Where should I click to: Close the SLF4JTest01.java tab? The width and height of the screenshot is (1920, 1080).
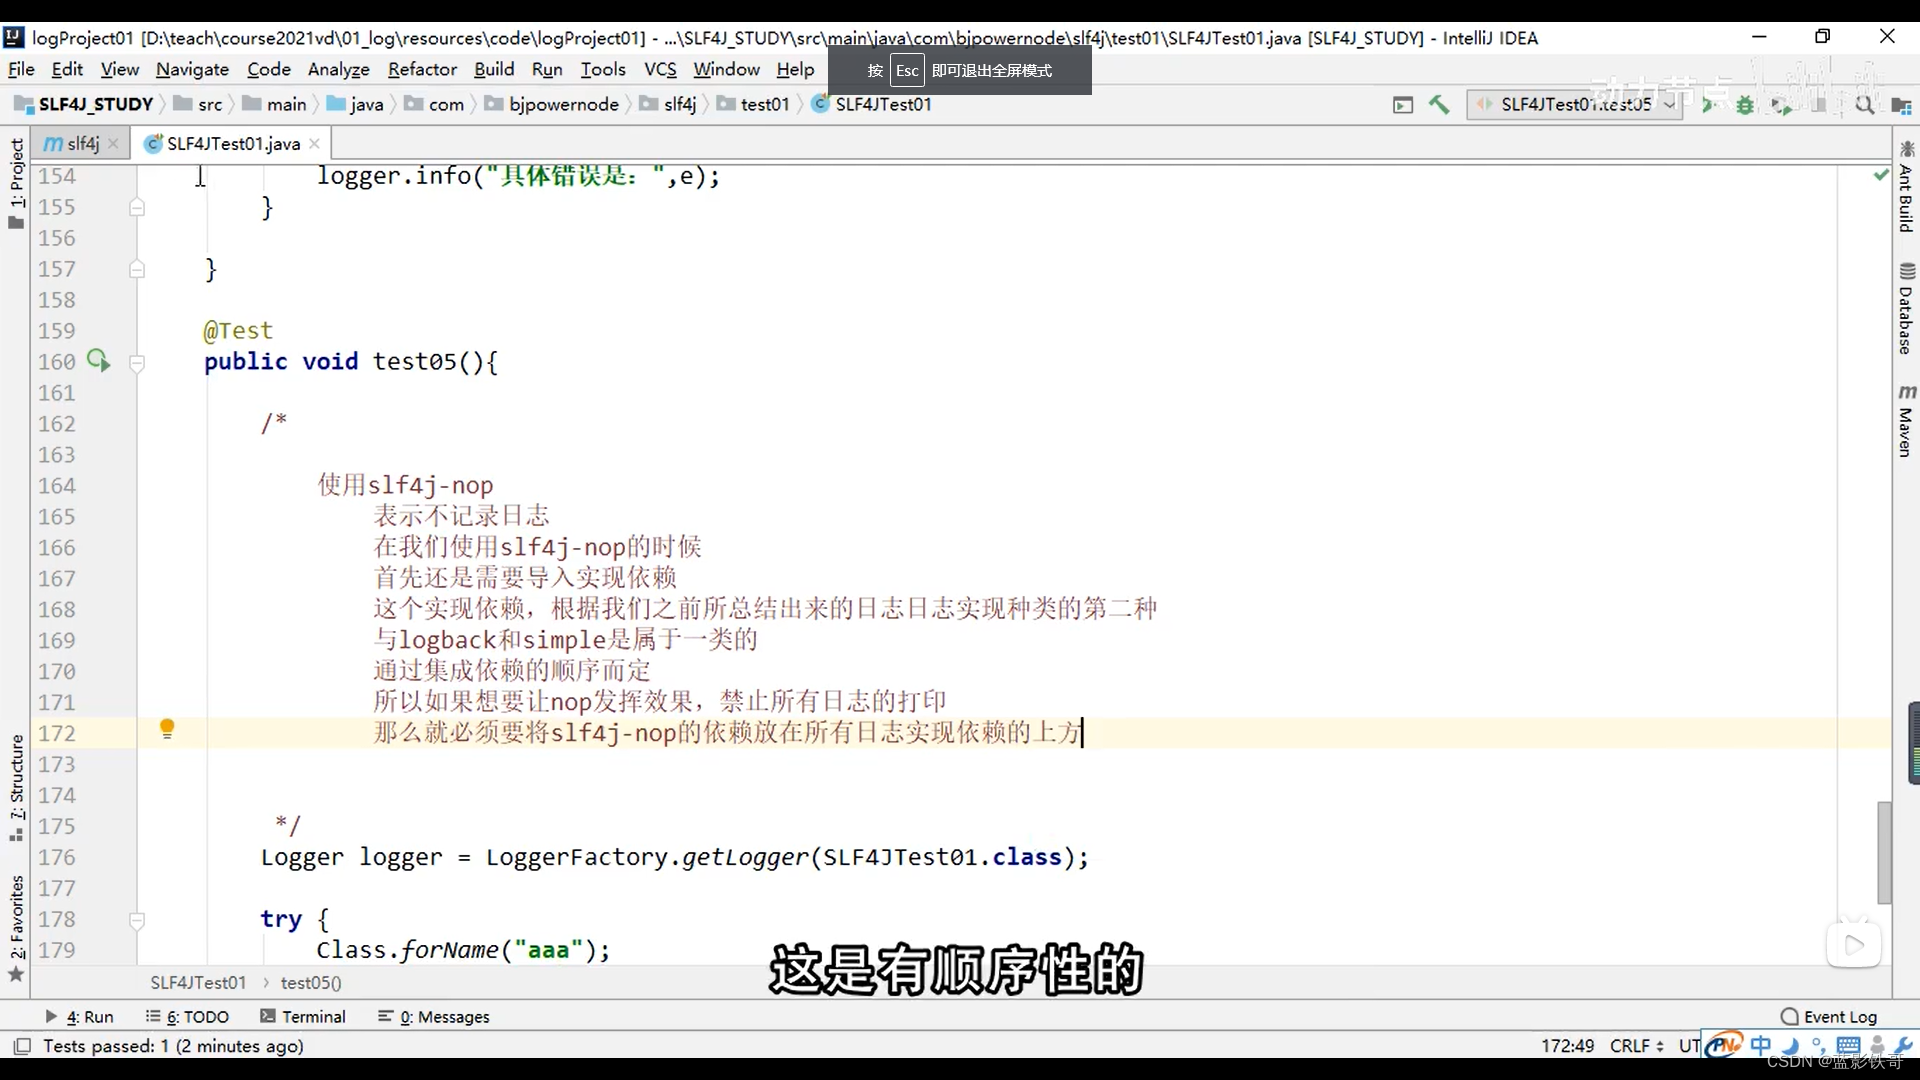pos(314,144)
